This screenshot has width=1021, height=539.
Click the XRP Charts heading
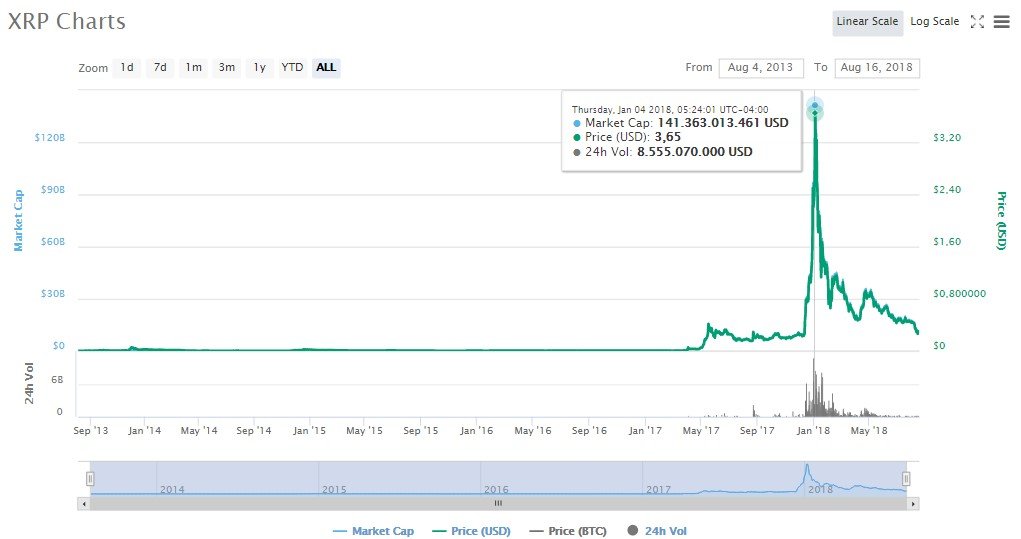[x=66, y=21]
